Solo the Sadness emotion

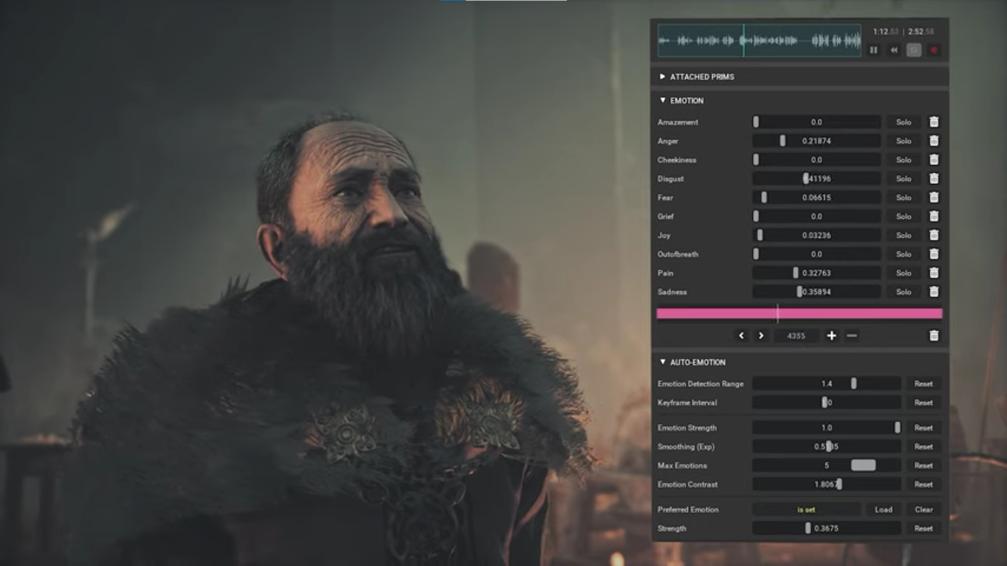click(x=904, y=292)
